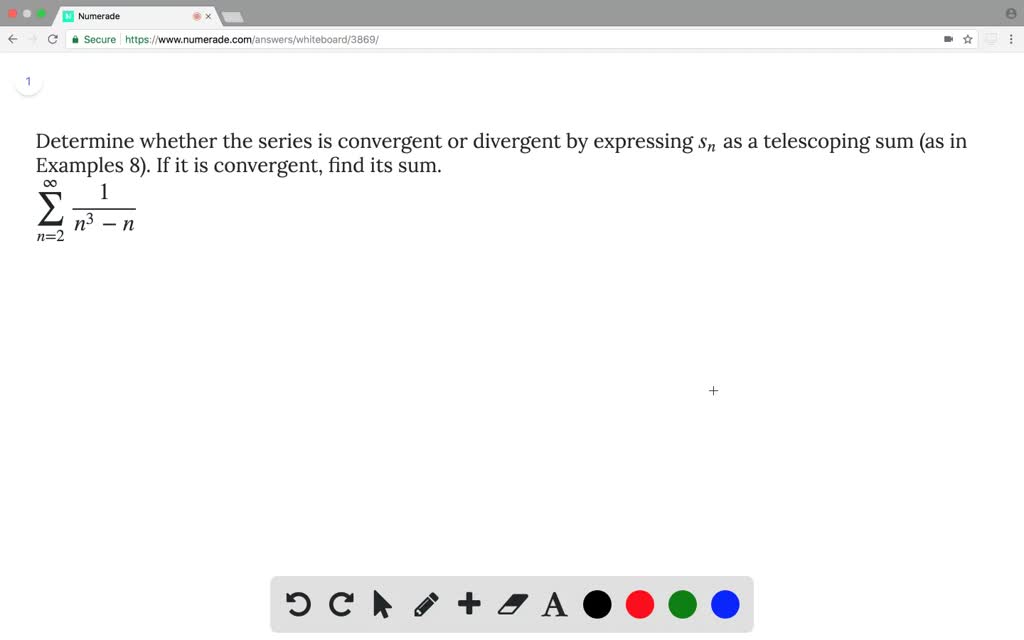Select the pointer cursor tool
Image resolution: width=1024 pixels, height=640 pixels.
(x=383, y=604)
